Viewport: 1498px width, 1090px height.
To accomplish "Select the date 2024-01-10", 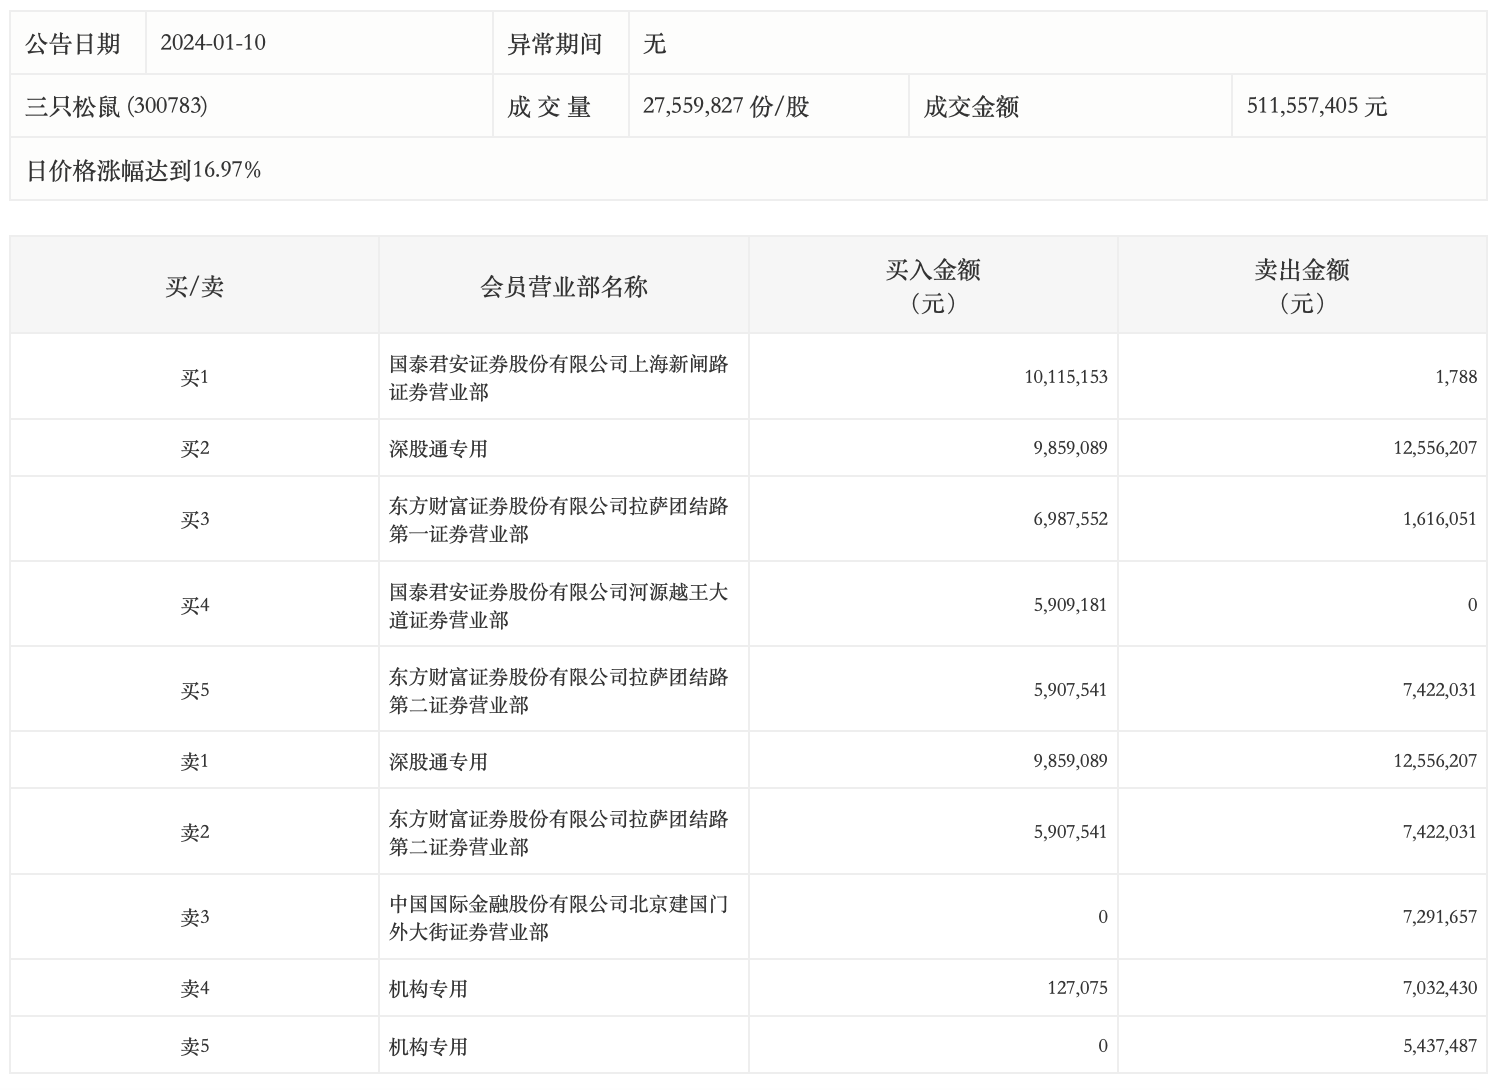I will click(x=213, y=43).
